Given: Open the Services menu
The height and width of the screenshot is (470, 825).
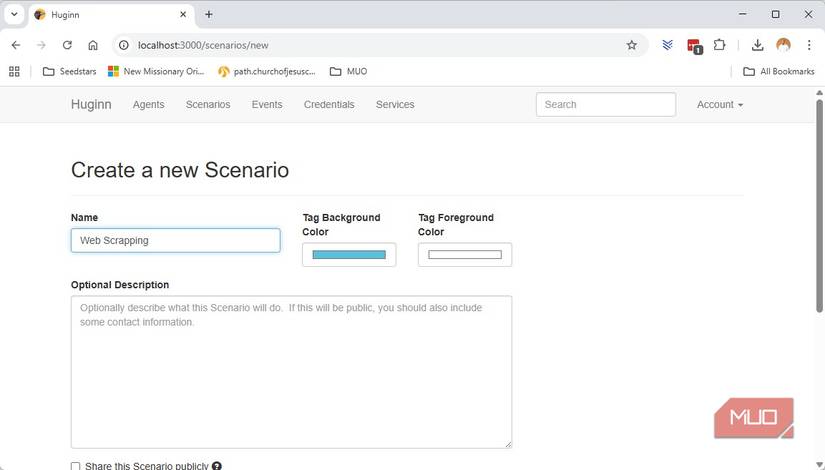Looking at the screenshot, I should click(395, 104).
